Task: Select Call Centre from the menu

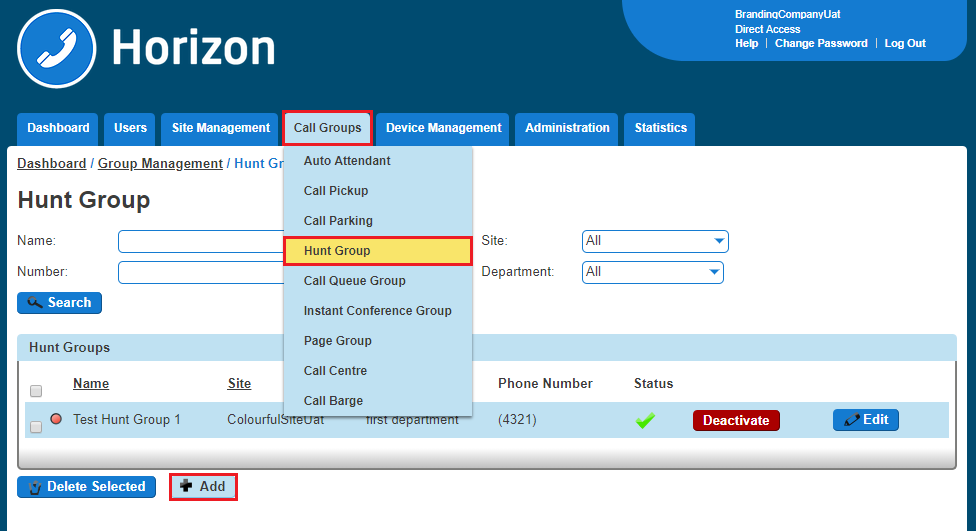Action: pos(378,370)
